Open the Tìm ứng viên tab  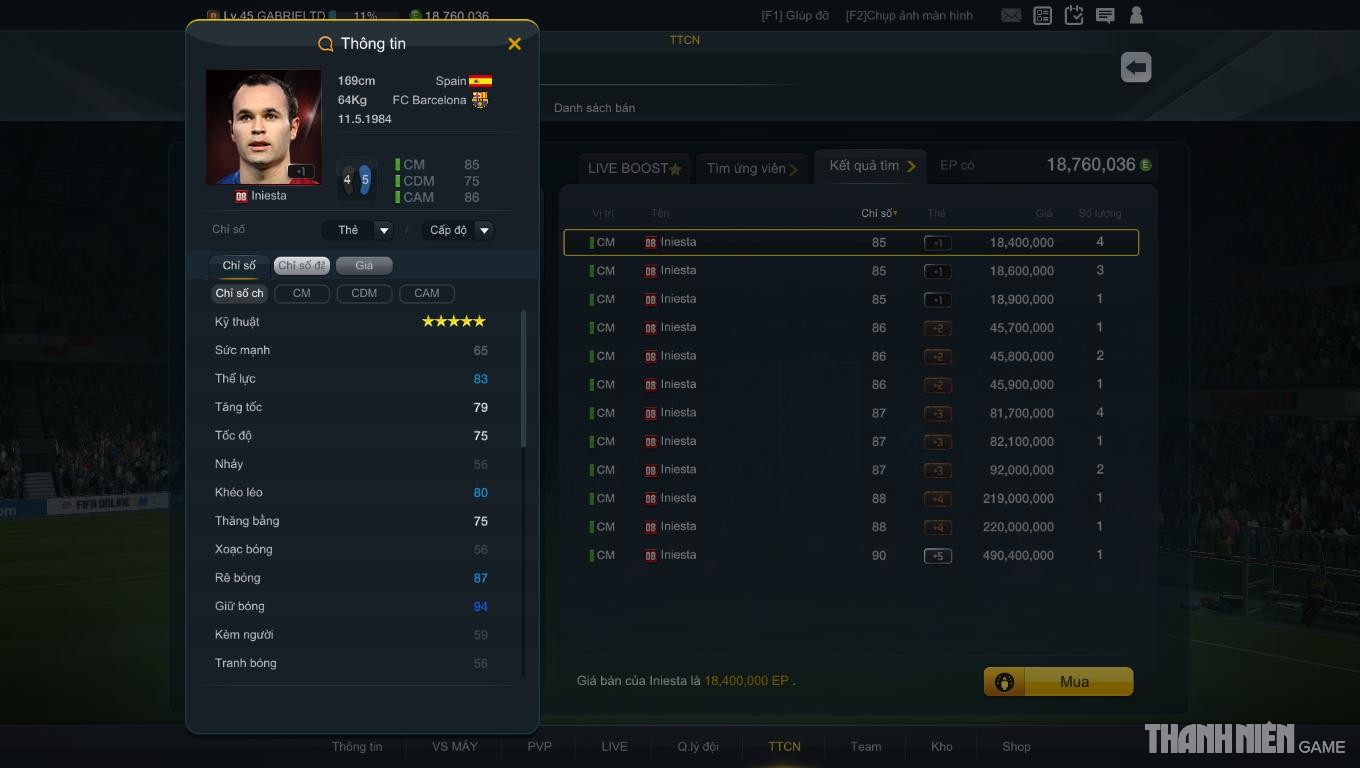(752, 168)
